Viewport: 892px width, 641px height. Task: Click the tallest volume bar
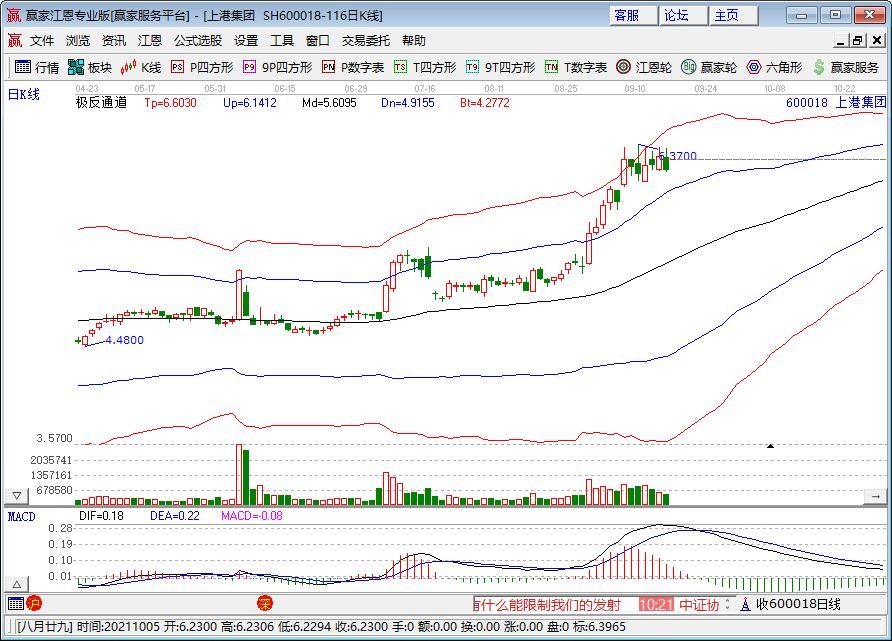pyautogui.click(x=239, y=475)
